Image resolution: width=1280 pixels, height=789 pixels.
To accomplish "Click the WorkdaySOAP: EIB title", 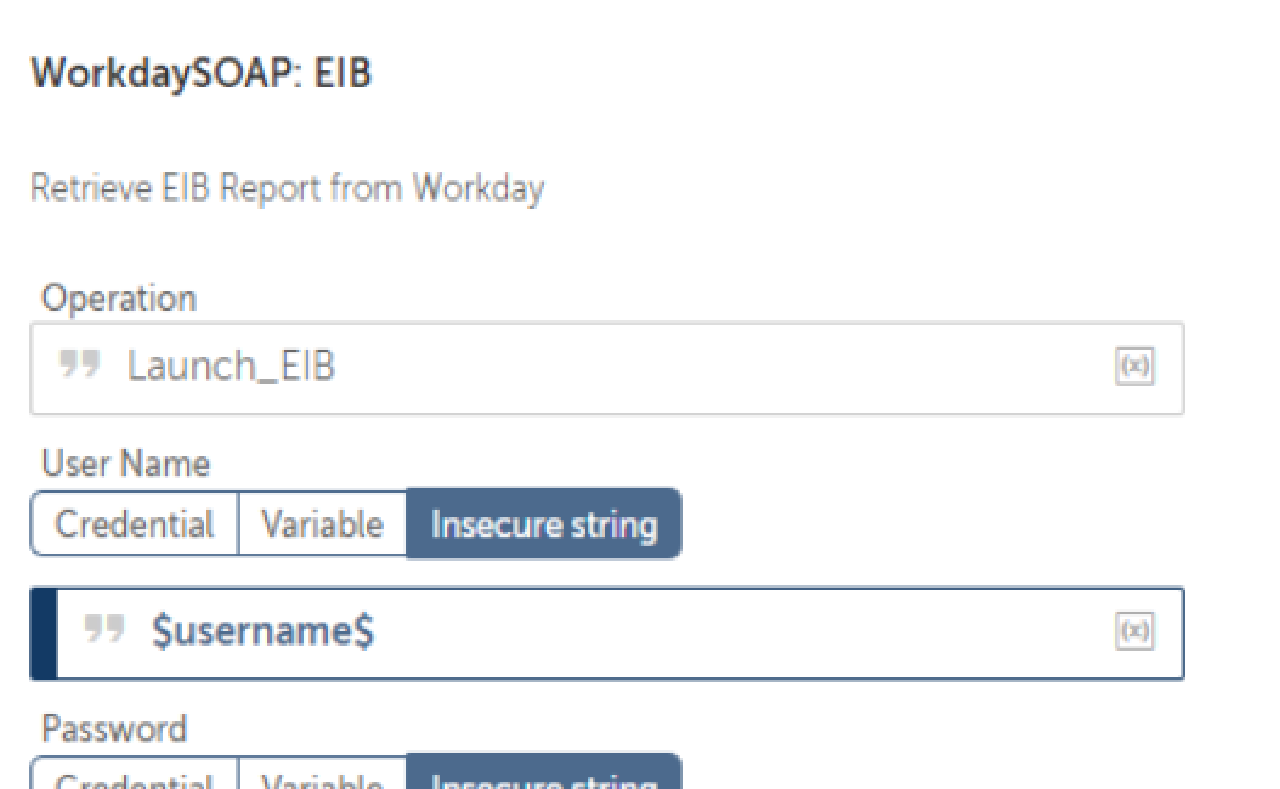I will 201,74.
